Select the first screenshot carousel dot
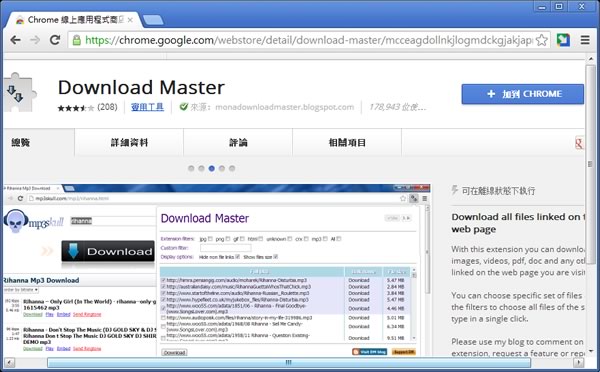 tap(191, 168)
